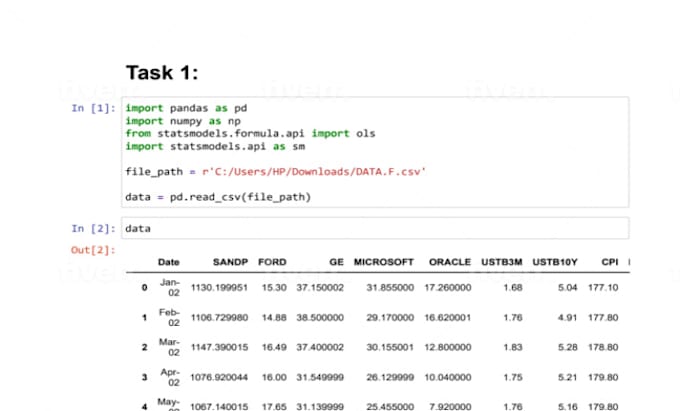680x411 pixels.
Task: Click the cell value '1130.199951'
Action: (219, 287)
